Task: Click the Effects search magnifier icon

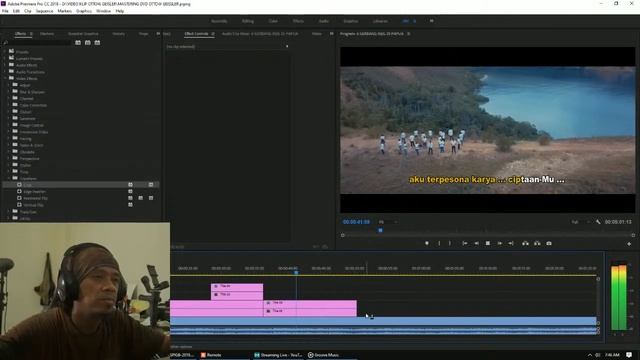Action: 6,42
